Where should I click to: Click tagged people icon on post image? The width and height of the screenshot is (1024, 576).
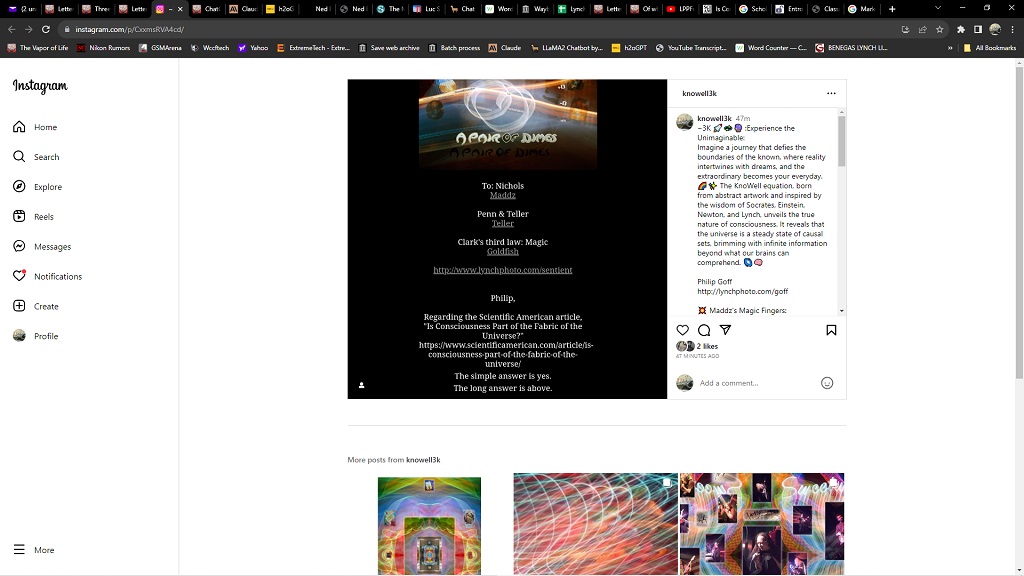[x=361, y=385]
